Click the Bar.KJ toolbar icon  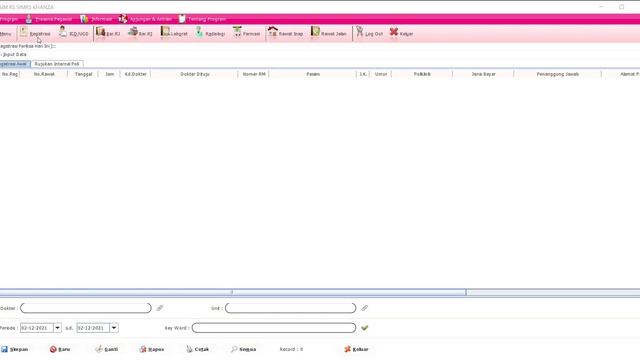(108, 33)
